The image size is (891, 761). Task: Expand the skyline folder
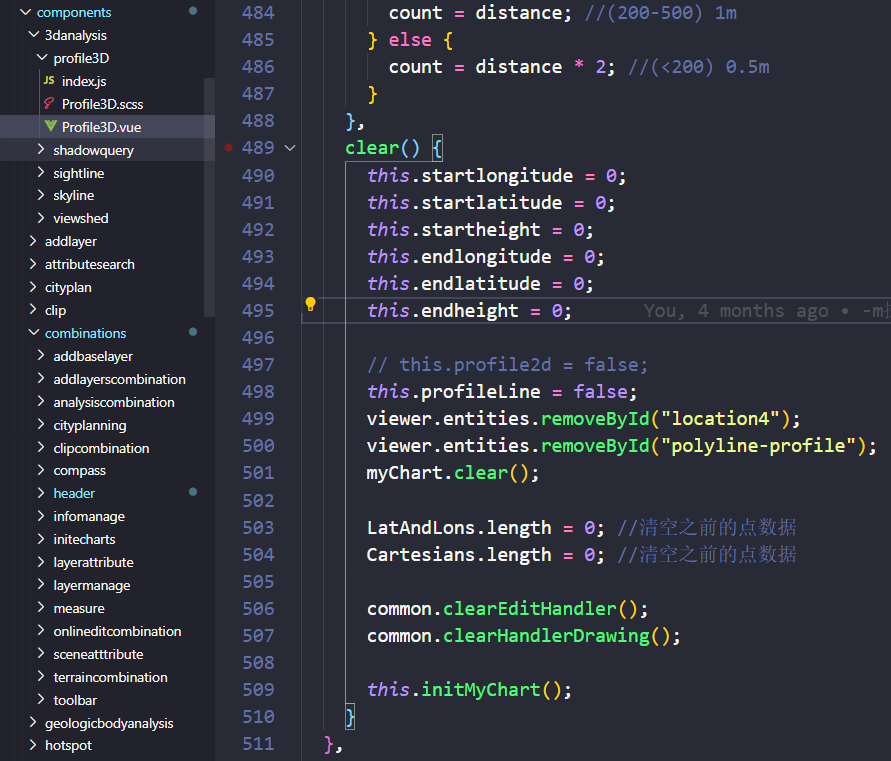tap(41, 195)
